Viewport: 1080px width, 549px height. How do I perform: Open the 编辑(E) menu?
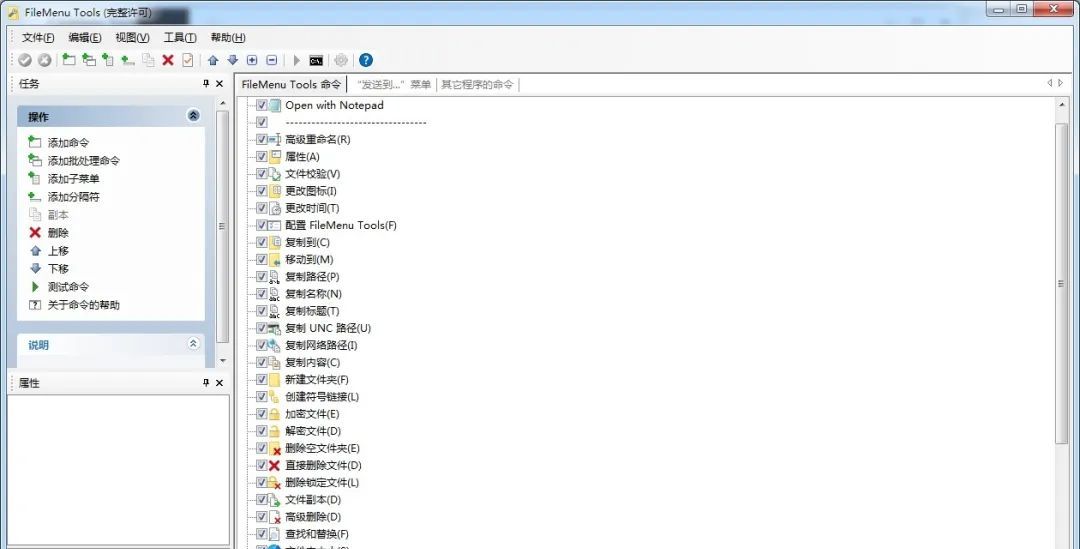point(85,38)
